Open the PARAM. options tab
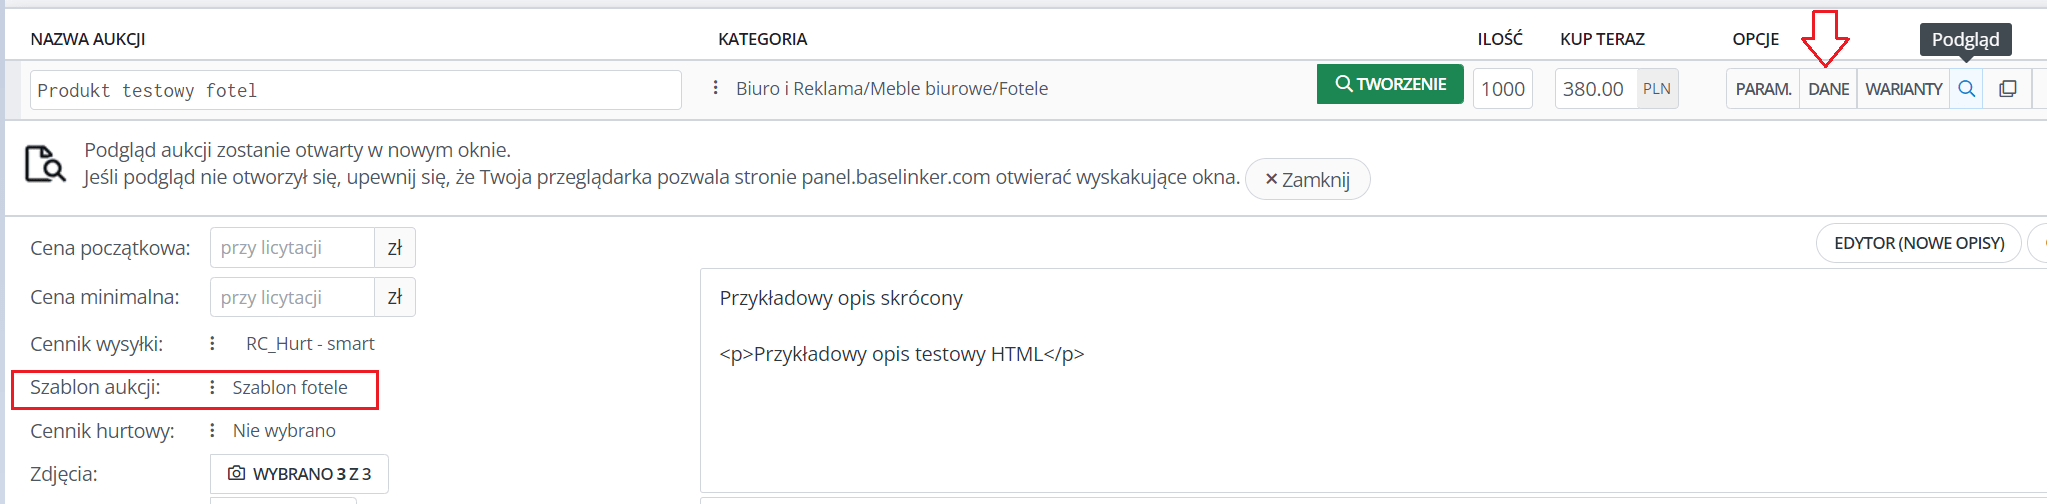Image resolution: width=2047 pixels, height=504 pixels. (1763, 89)
